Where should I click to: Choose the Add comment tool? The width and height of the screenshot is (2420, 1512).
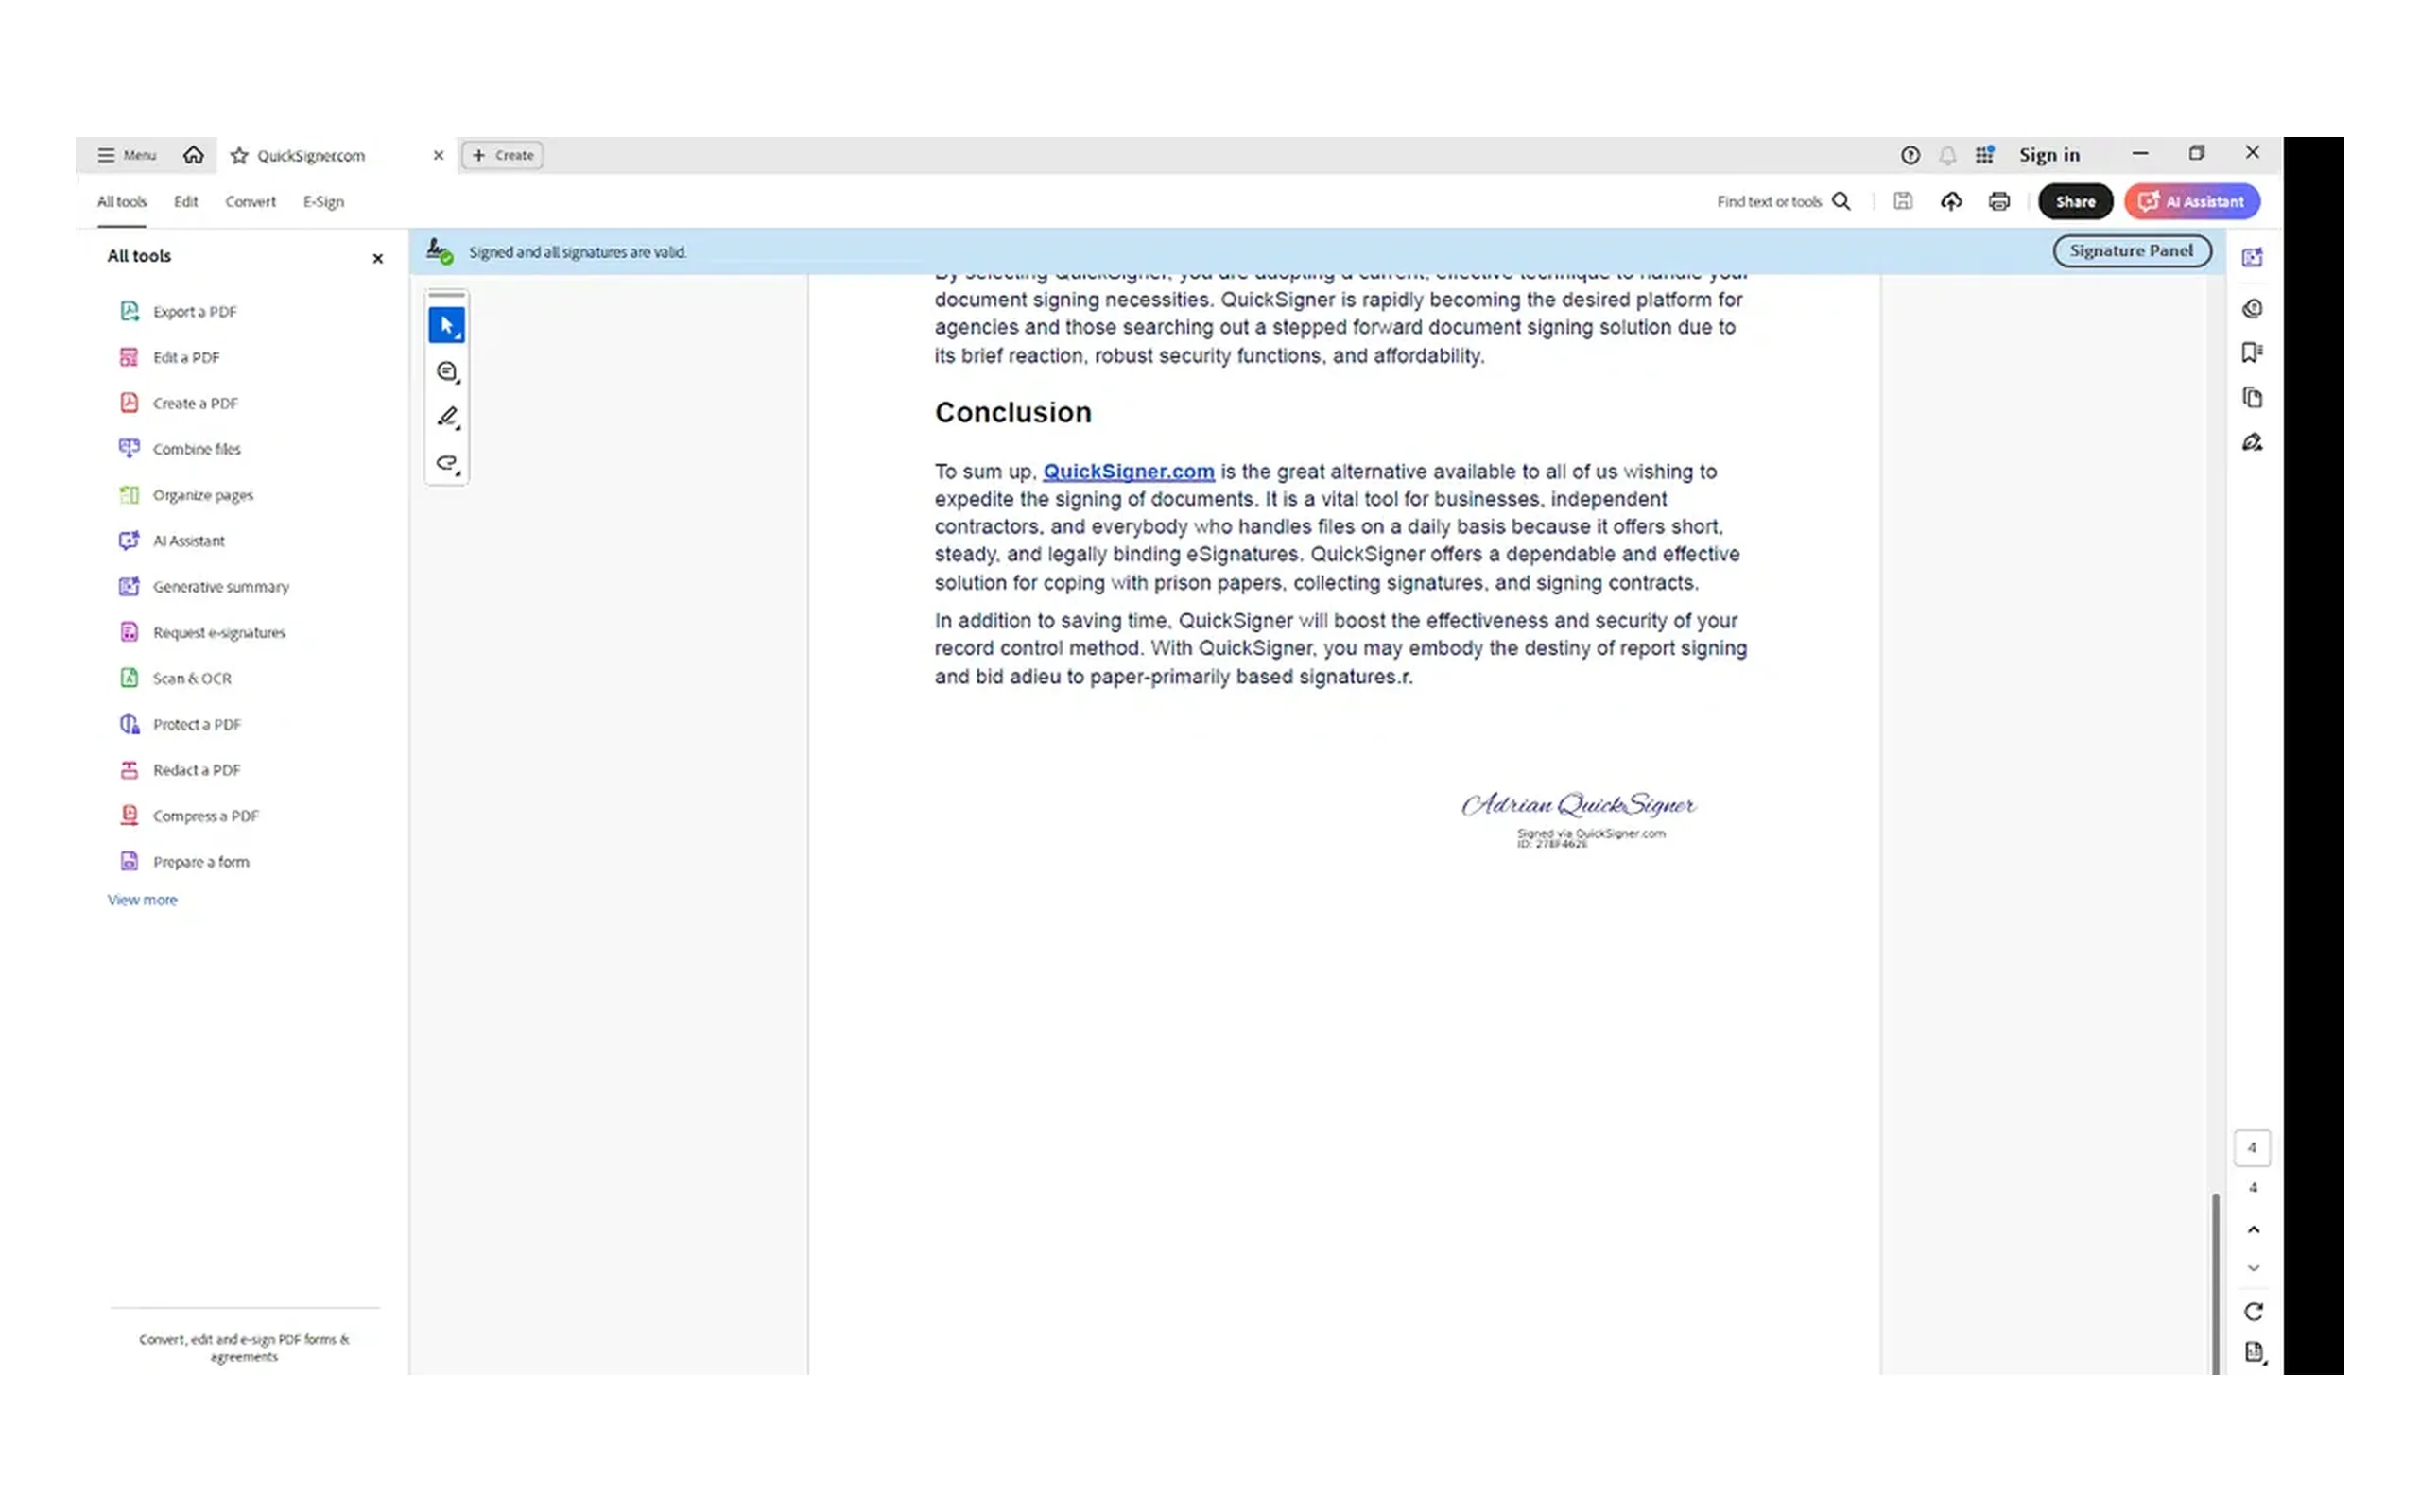click(447, 372)
